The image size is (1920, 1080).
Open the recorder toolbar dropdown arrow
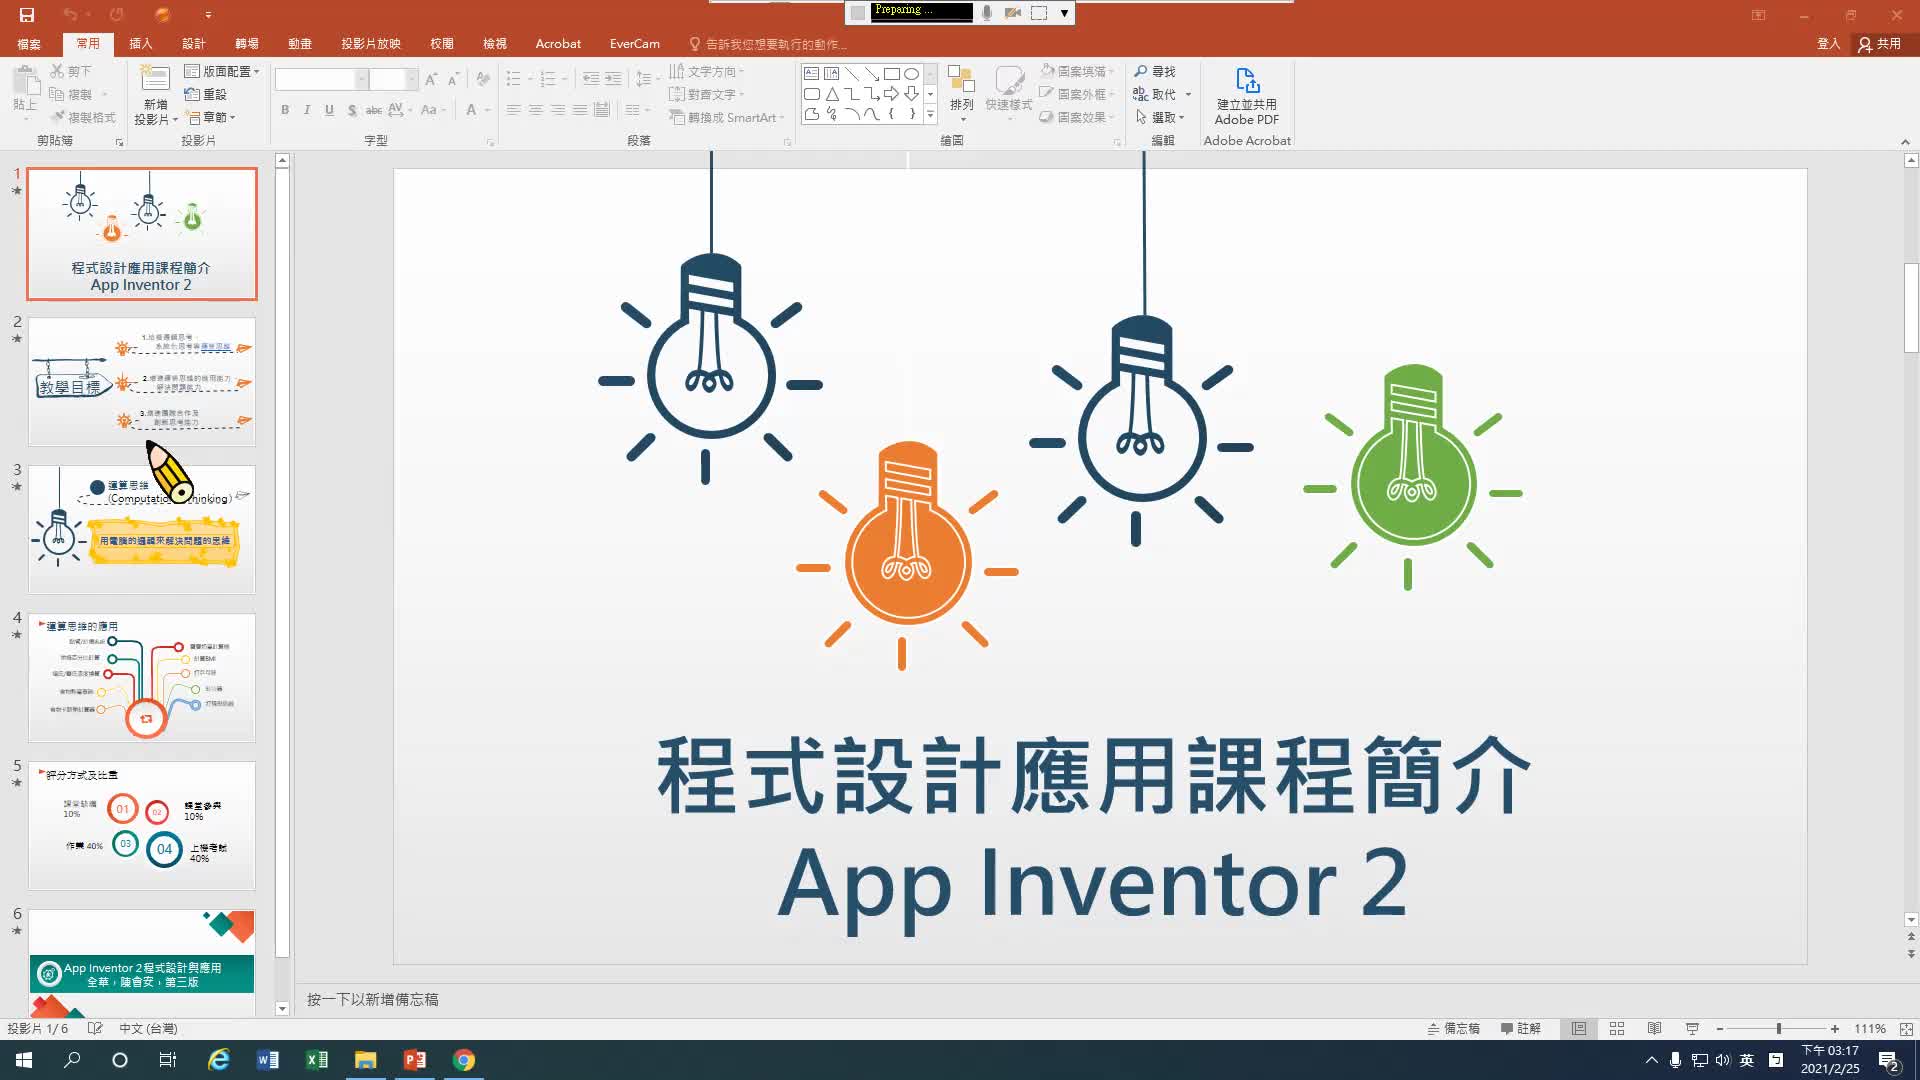click(x=1064, y=13)
